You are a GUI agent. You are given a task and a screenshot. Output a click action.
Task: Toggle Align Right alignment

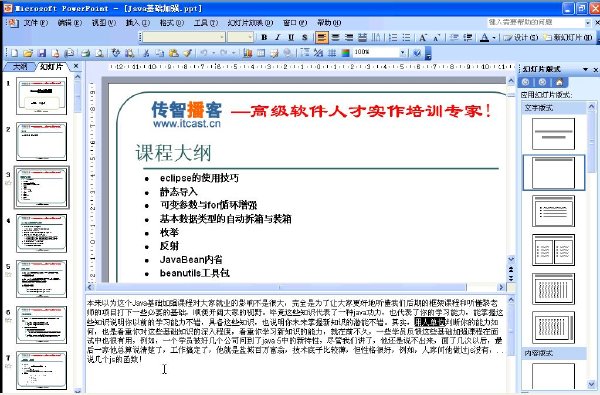point(349,37)
